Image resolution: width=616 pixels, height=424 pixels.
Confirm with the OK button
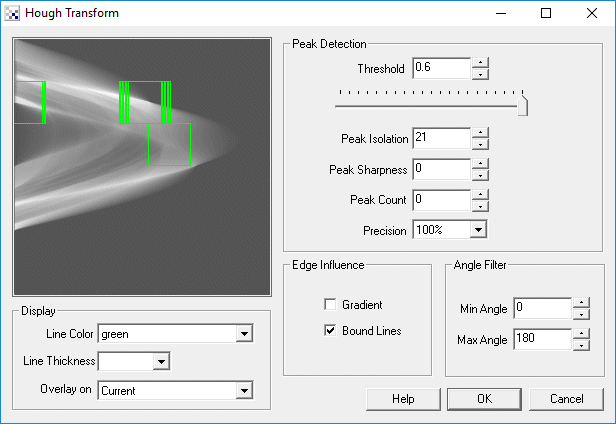pyautogui.click(x=485, y=399)
